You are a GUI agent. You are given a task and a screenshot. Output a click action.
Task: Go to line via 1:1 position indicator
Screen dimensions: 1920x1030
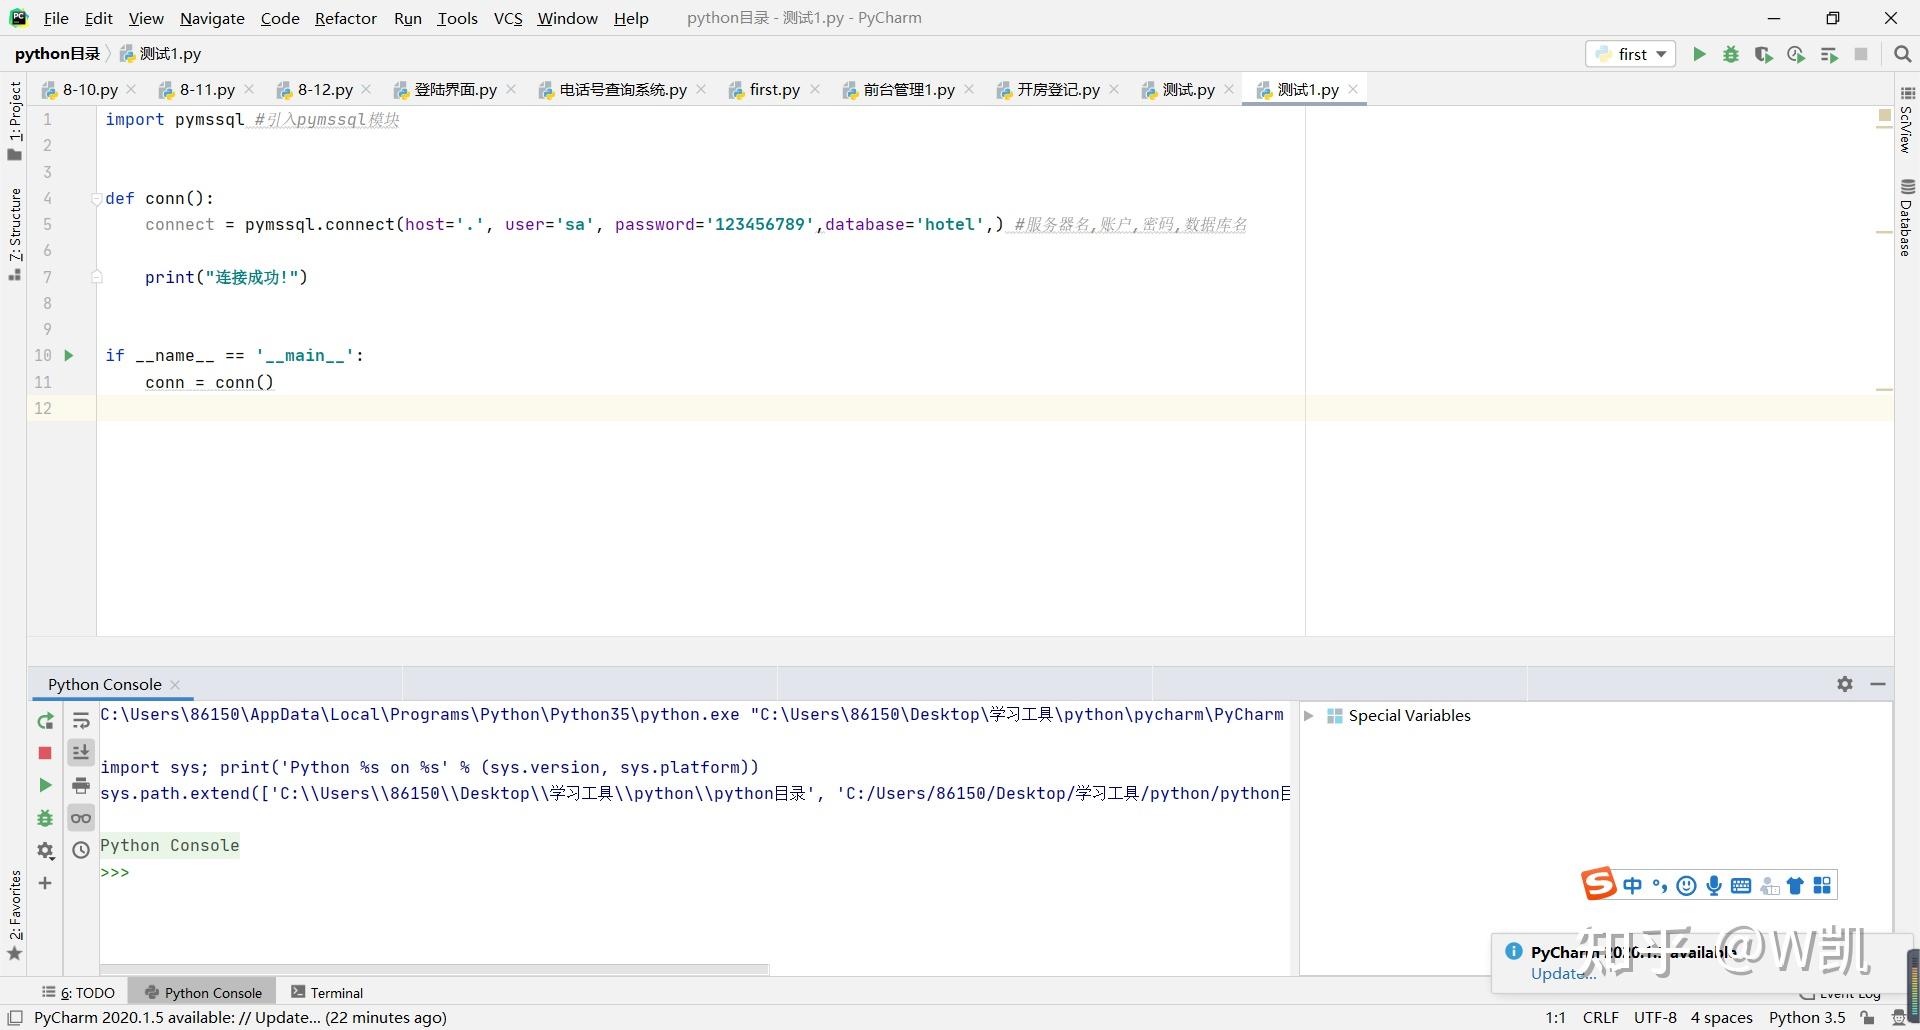pos(1555,1018)
